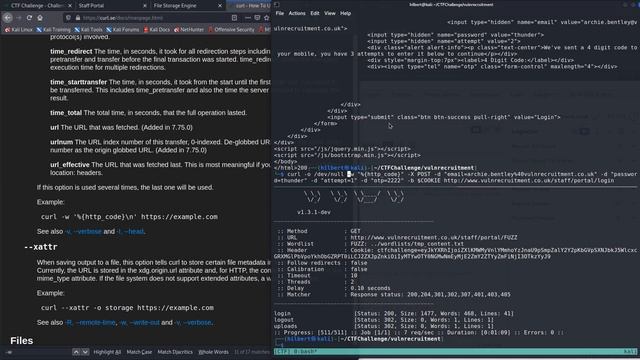Click the v1.3.1-dev ffuf version text

(x=314, y=212)
